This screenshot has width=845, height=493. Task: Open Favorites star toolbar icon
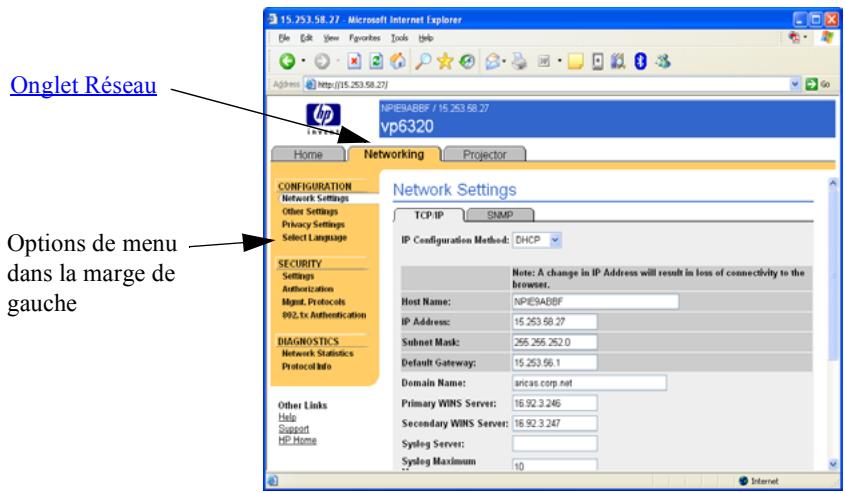(x=445, y=61)
